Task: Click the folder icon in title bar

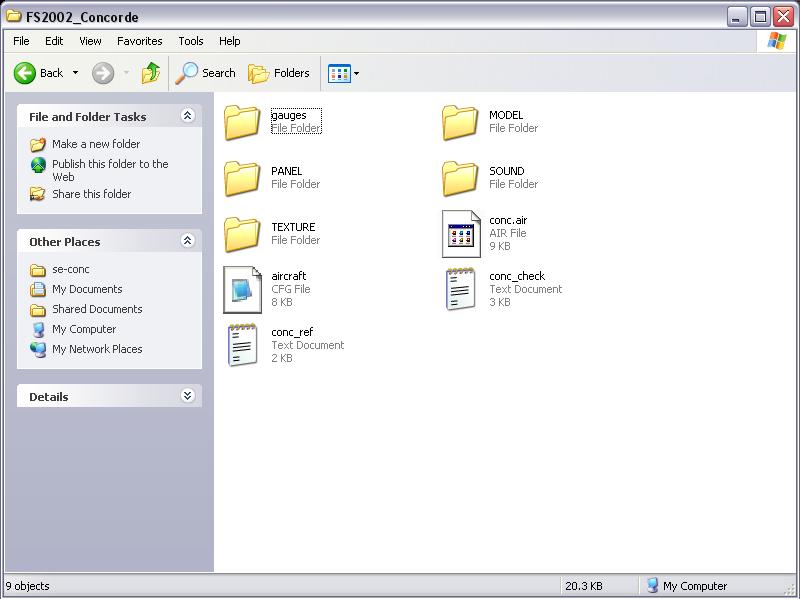Action: click(x=14, y=16)
